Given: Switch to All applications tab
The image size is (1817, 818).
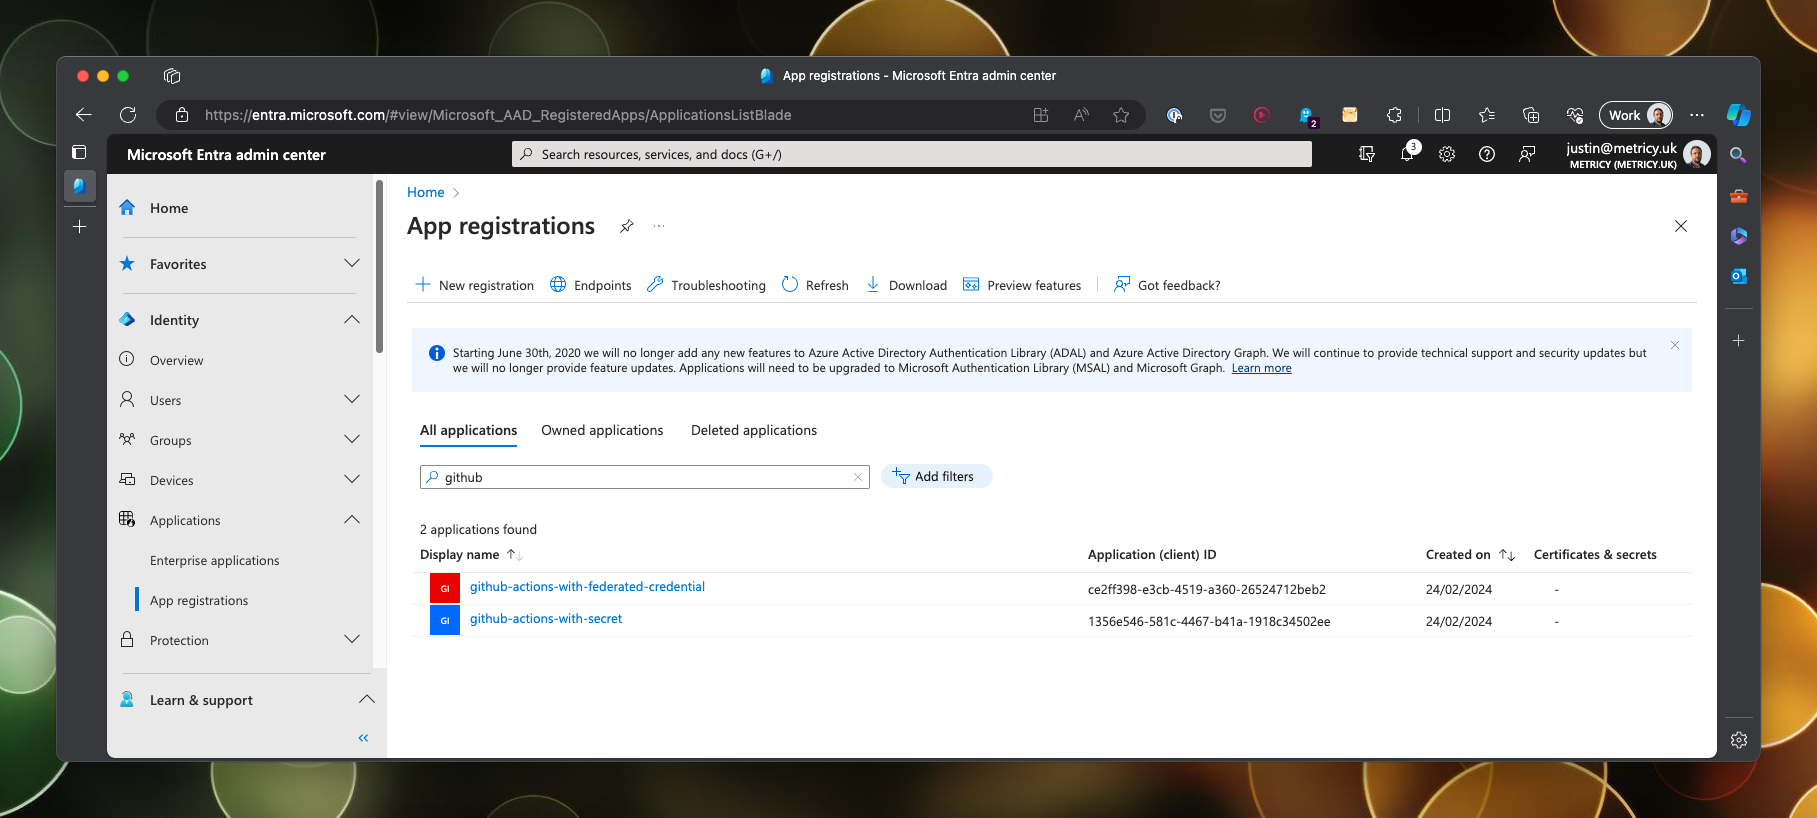Looking at the screenshot, I should [469, 430].
